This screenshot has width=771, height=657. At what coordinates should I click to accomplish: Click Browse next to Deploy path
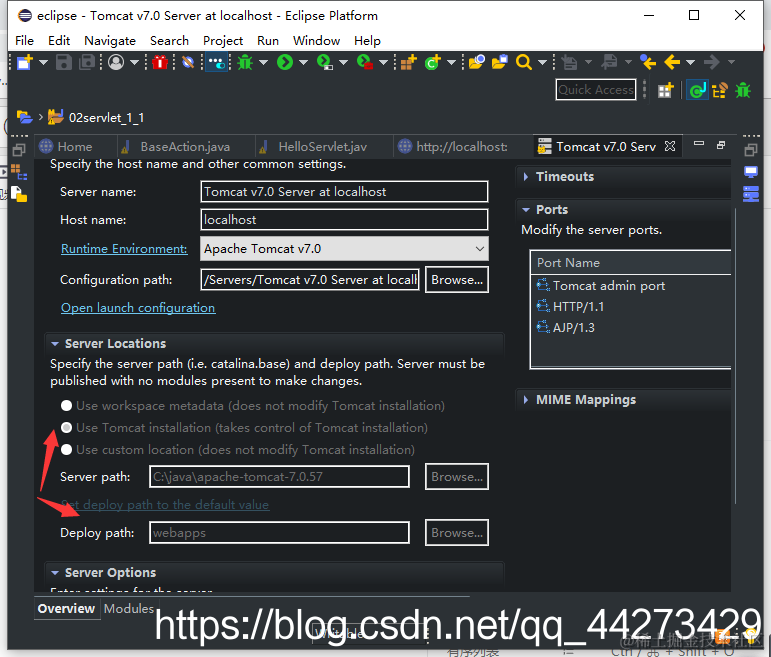click(457, 533)
